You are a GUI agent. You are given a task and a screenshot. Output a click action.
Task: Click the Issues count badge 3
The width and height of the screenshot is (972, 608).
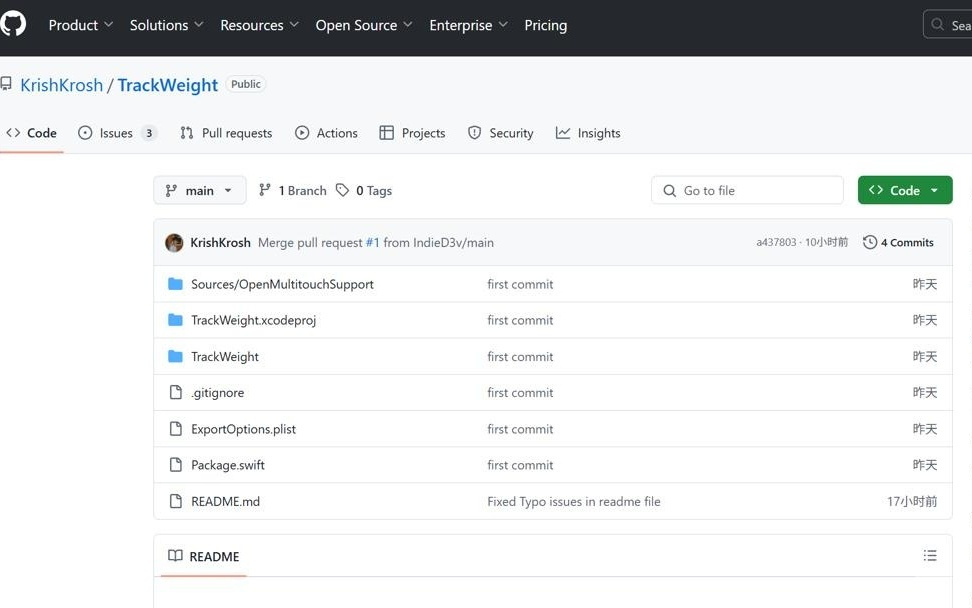[149, 133]
